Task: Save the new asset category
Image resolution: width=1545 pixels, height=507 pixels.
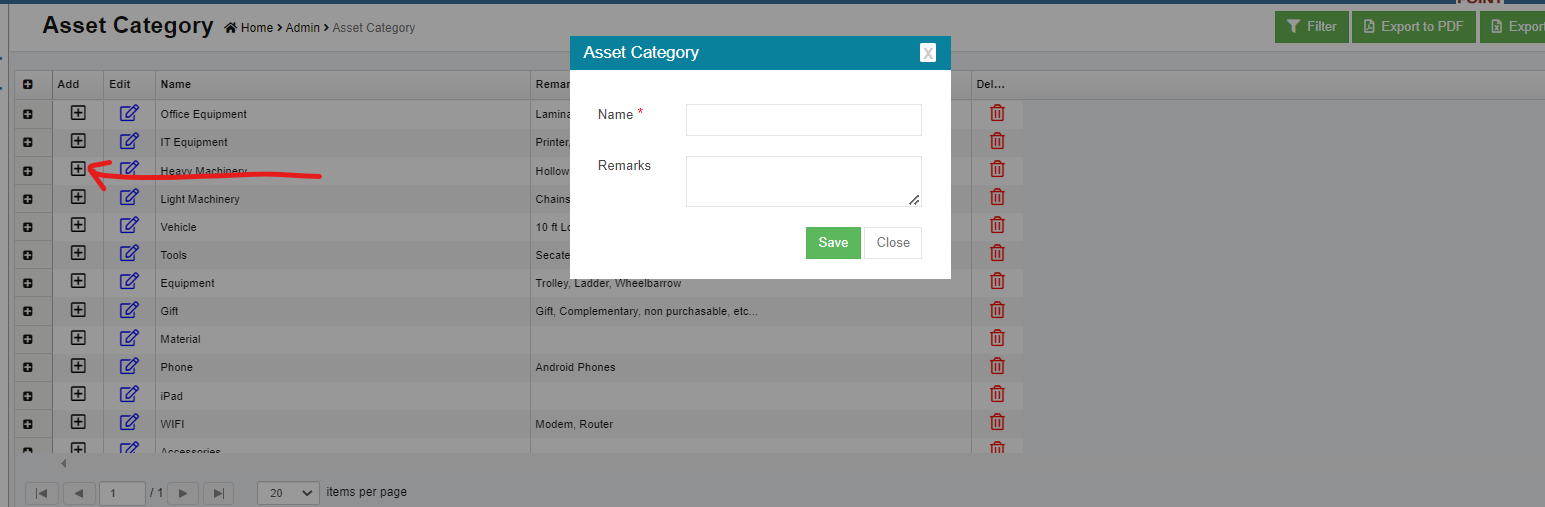Action: (x=832, y=243)
